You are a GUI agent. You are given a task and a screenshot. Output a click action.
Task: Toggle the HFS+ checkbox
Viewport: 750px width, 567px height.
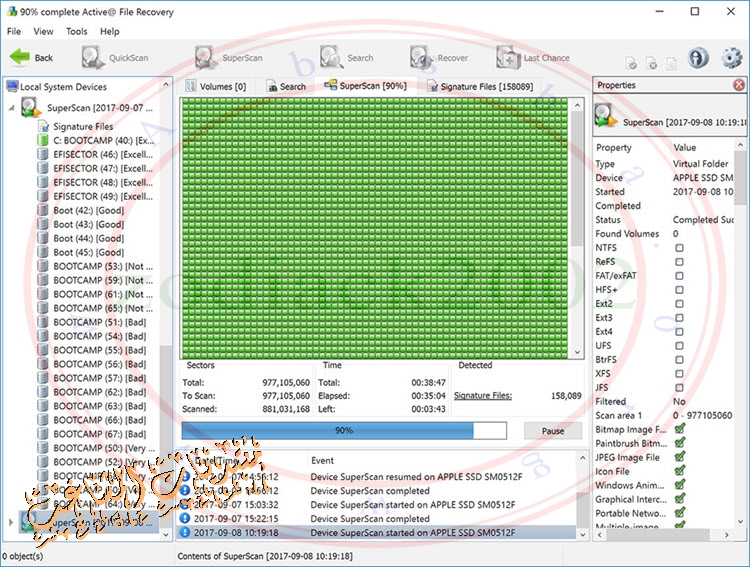(679, 289)
